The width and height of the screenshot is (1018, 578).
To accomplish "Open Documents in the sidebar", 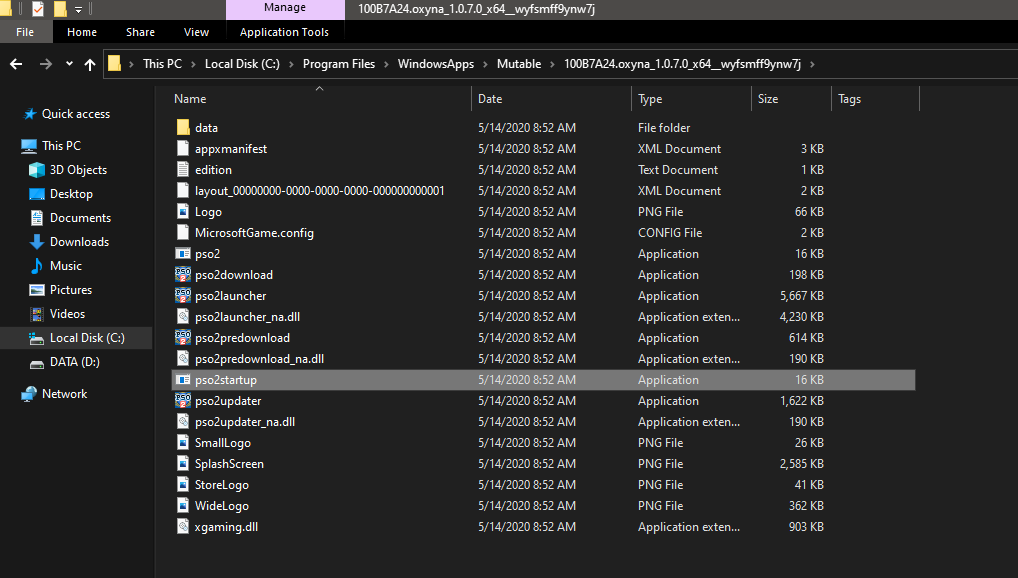I will 81,218.
